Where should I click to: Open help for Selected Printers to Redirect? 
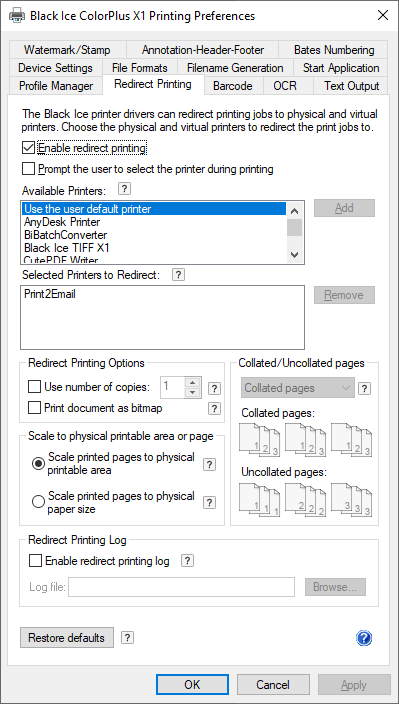(178, 274)
